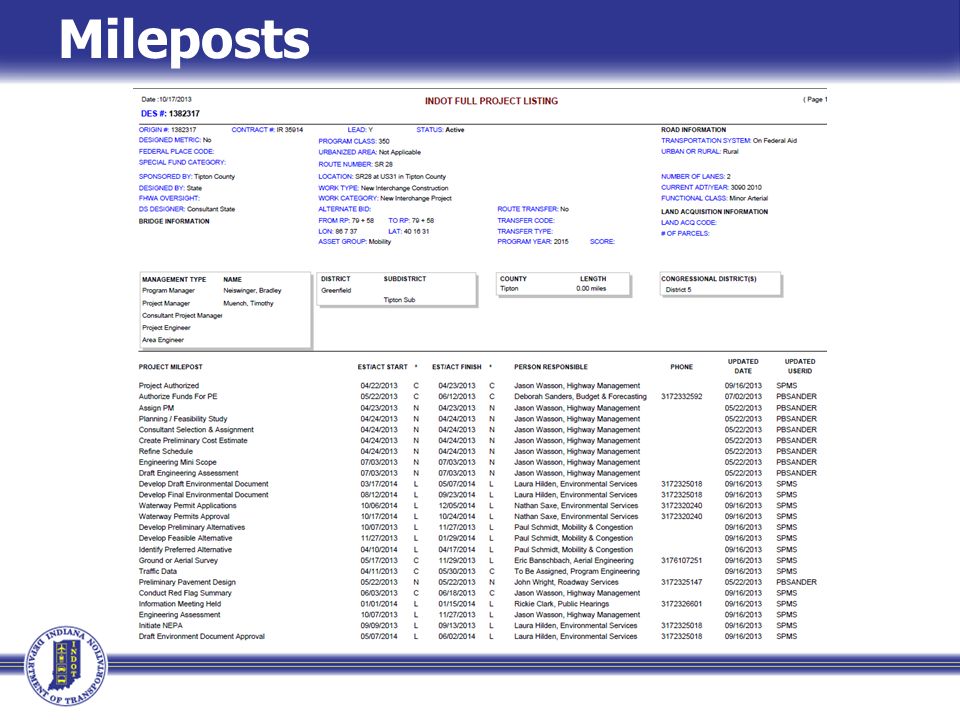Click phone number 3172326601
Image resolution: width=960 pixels, height=720 pixels.
pyautogui.click(x=681, y=604)
